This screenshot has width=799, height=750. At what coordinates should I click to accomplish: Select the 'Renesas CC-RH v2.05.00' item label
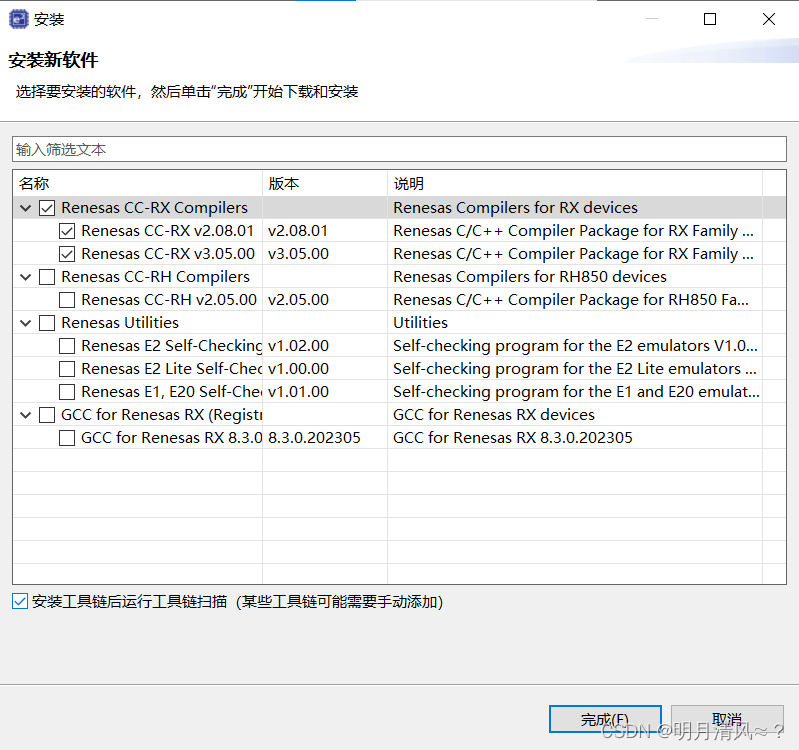pos(169,300)
